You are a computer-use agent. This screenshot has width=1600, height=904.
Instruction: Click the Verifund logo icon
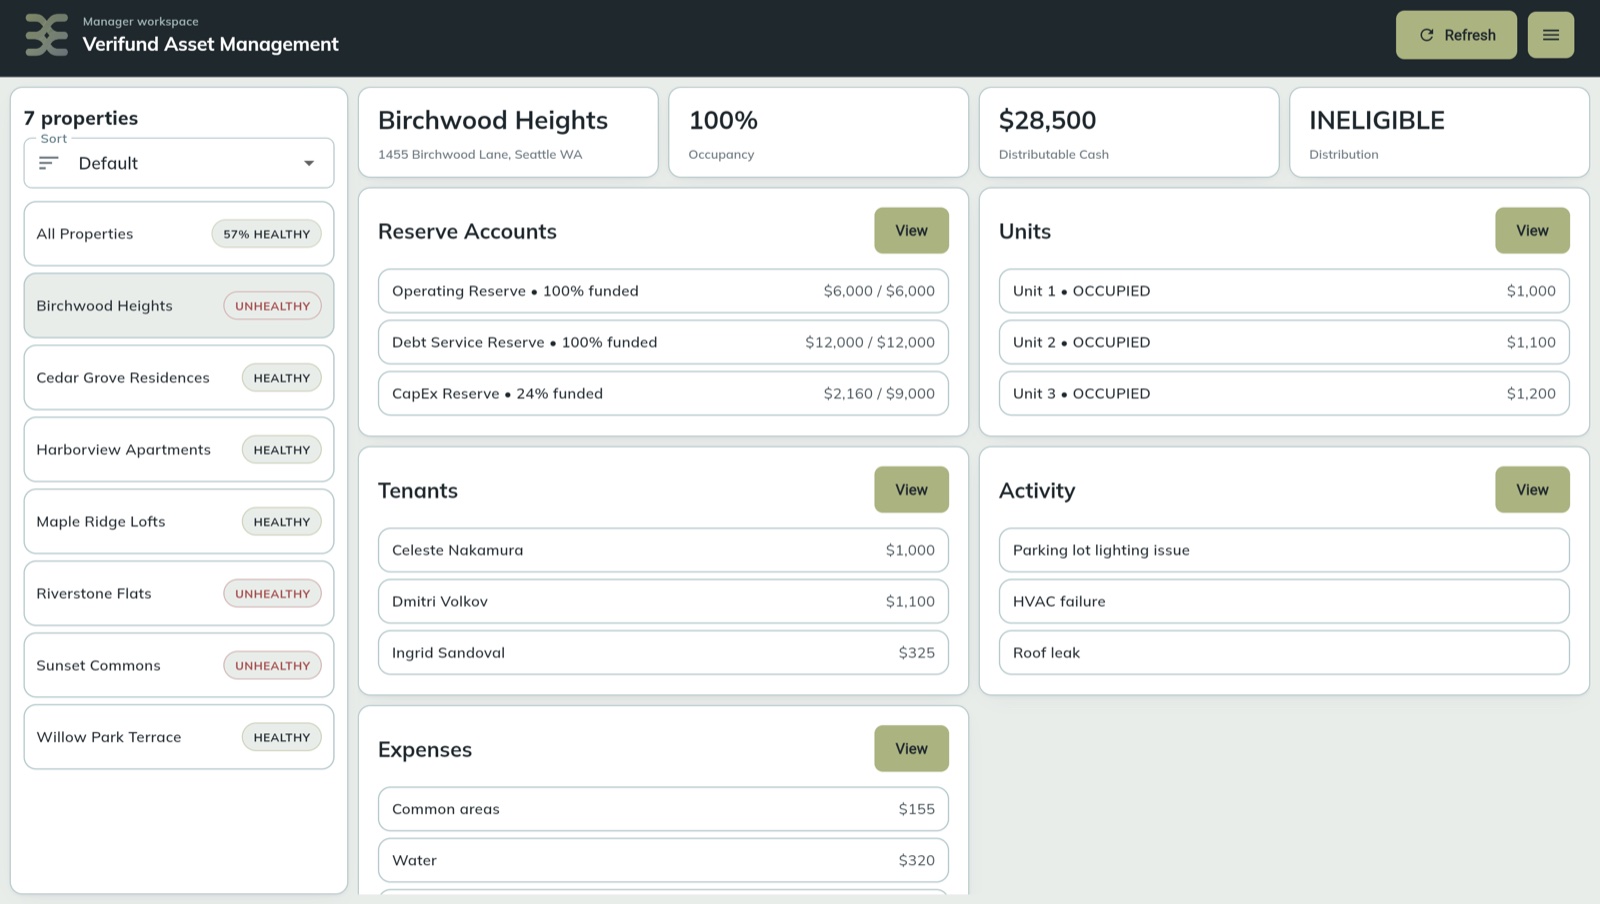point(47,35)
